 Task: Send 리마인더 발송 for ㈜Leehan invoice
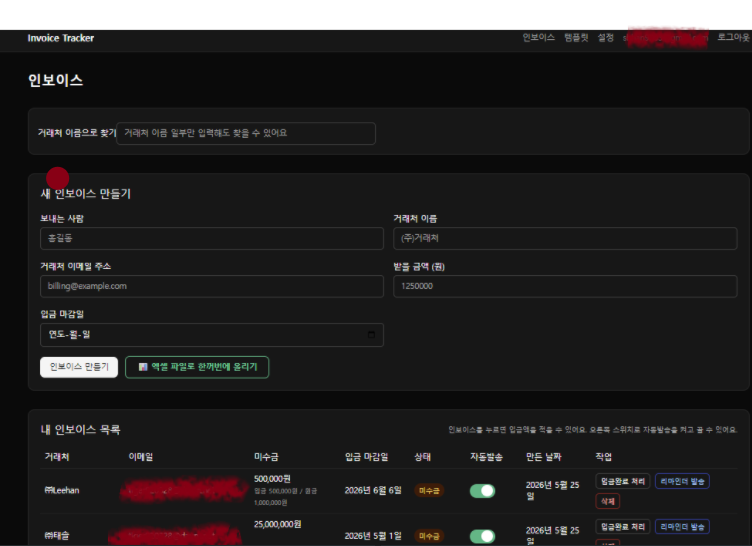(x=682, y=481)
